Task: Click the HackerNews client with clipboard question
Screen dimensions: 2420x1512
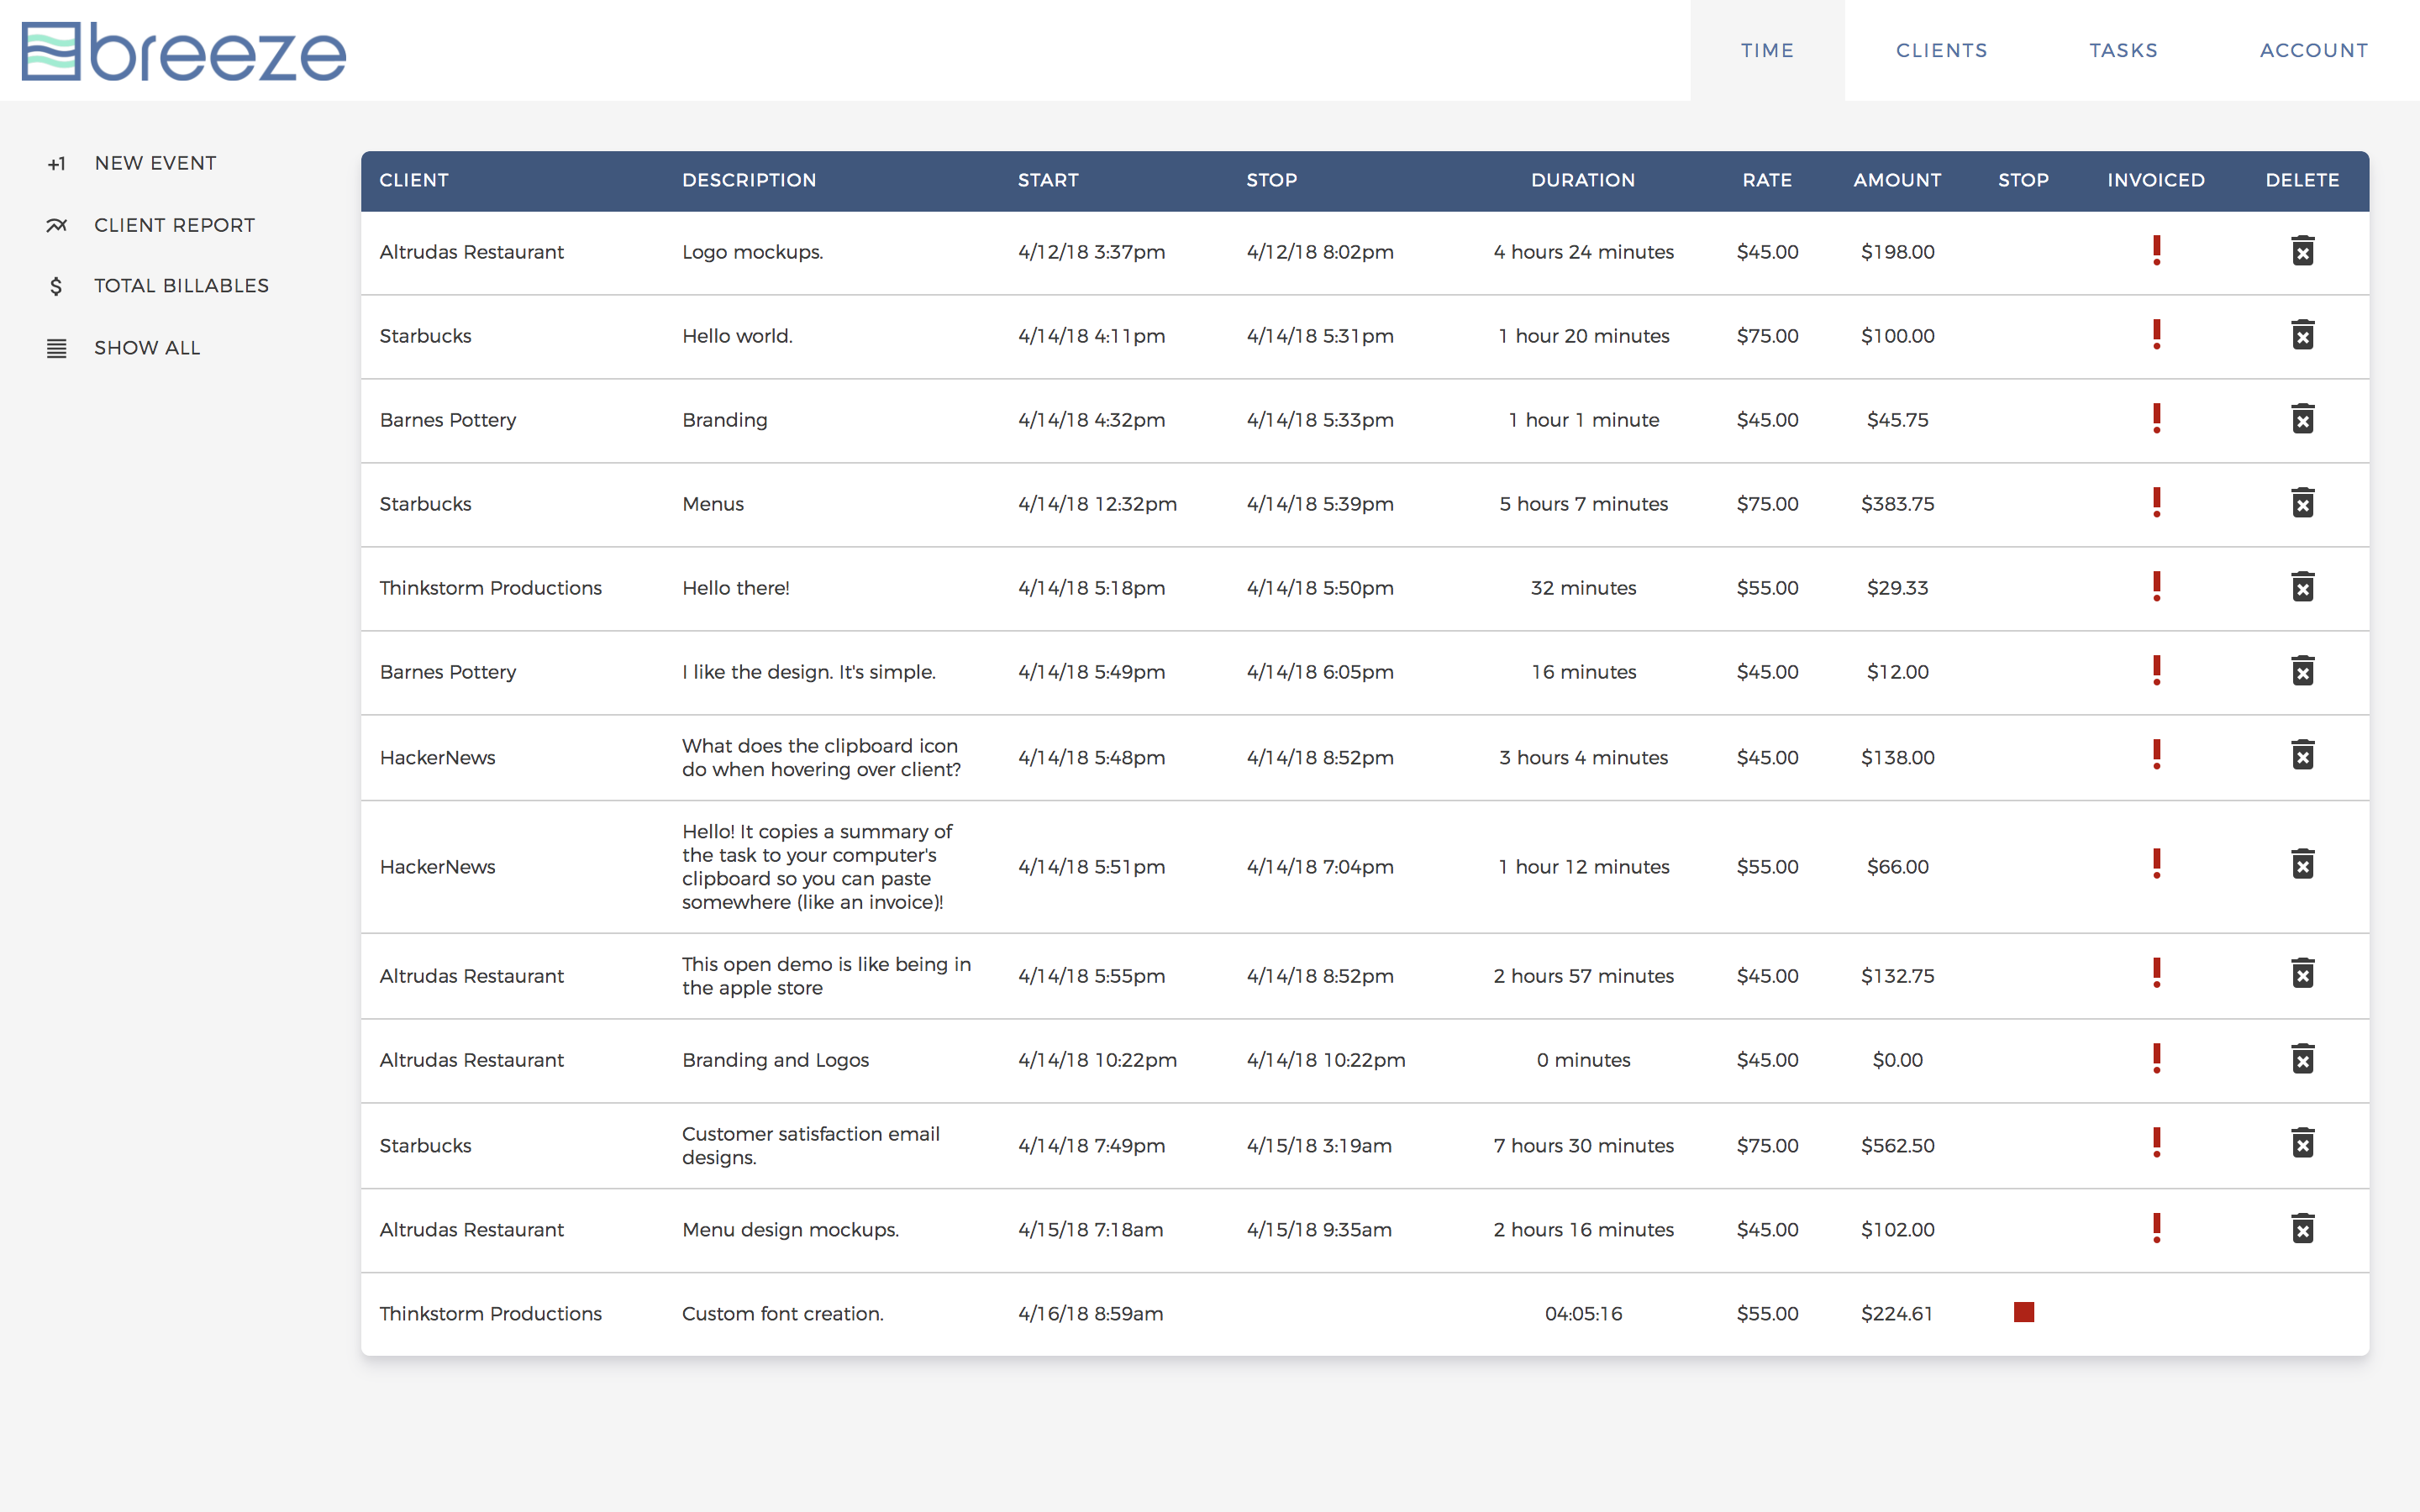Action: coord(437,758)
